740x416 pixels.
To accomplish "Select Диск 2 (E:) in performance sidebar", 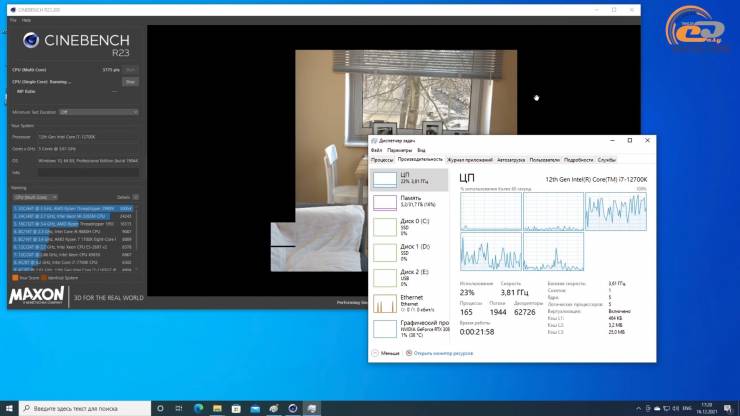I will (409, 278).
